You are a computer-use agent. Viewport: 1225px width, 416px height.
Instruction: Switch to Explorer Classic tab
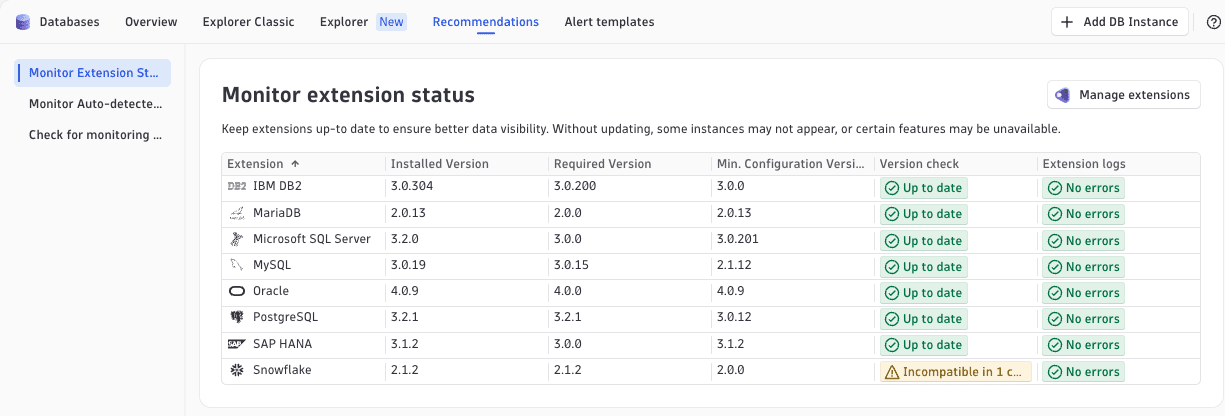pyautogui.click(x=248, y=22)
